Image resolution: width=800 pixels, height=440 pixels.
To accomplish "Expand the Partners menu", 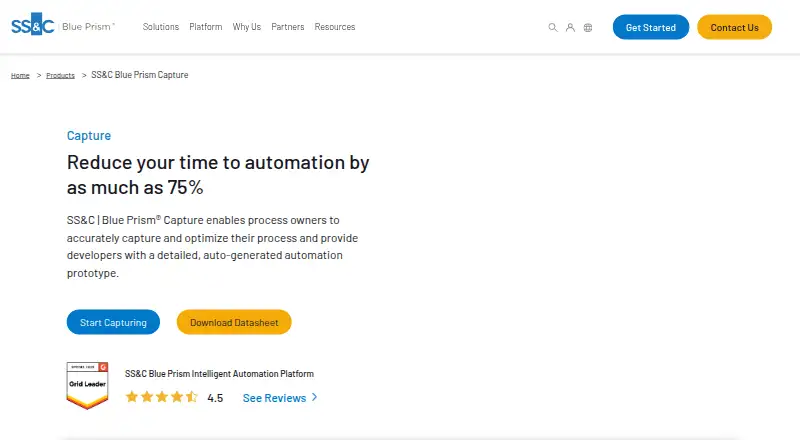I will [288, 27].
